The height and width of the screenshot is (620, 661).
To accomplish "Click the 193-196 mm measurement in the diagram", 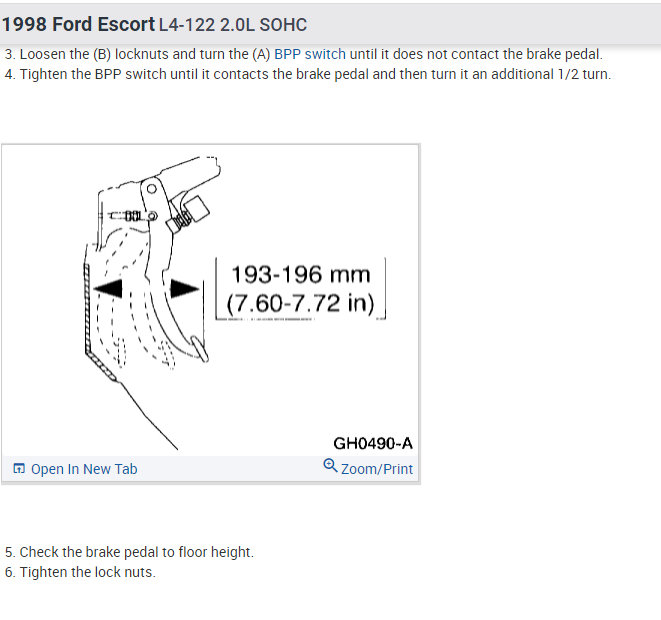I will (x=300, y=274).
